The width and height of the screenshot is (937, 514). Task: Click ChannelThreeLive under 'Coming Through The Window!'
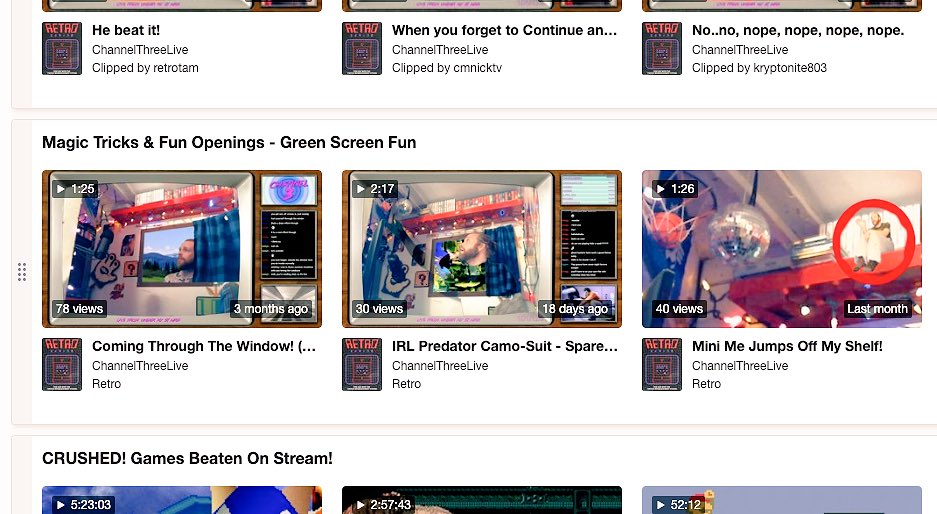(140, 366)
